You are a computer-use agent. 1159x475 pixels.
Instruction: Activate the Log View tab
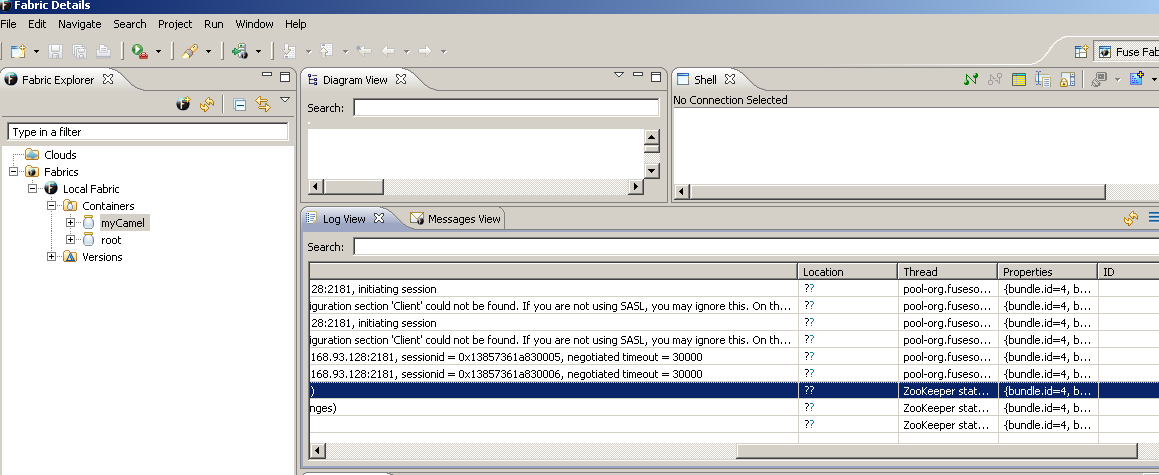click(x=344, y=219)
